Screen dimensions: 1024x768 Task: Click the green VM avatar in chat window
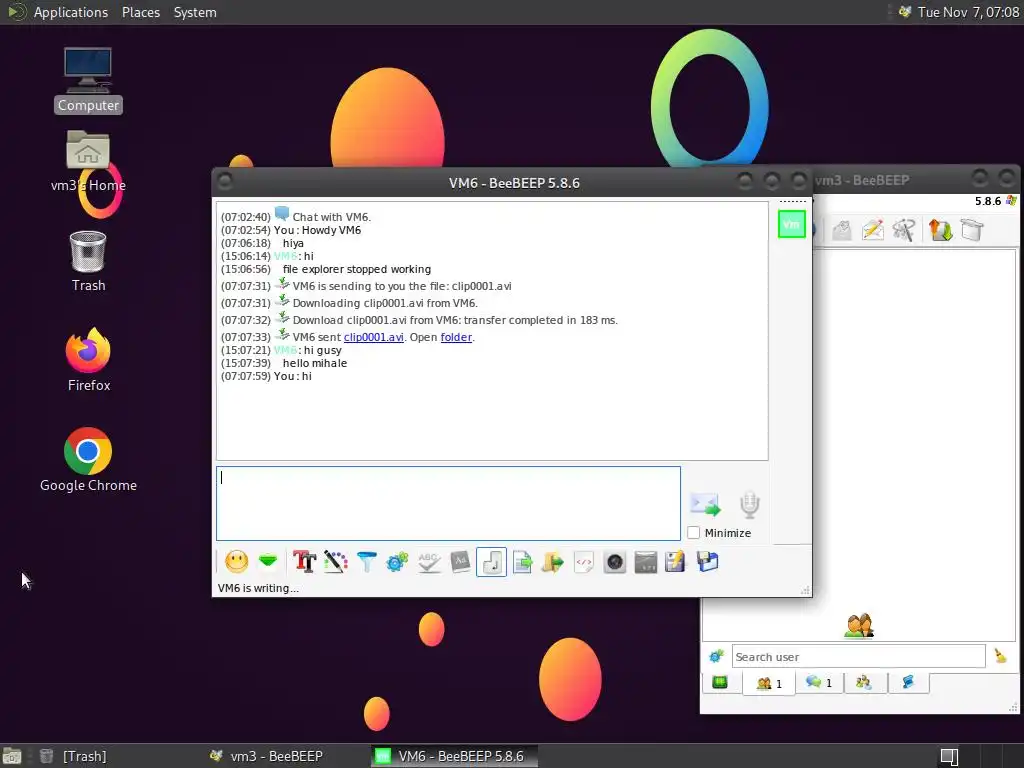(x=792, y=225)
